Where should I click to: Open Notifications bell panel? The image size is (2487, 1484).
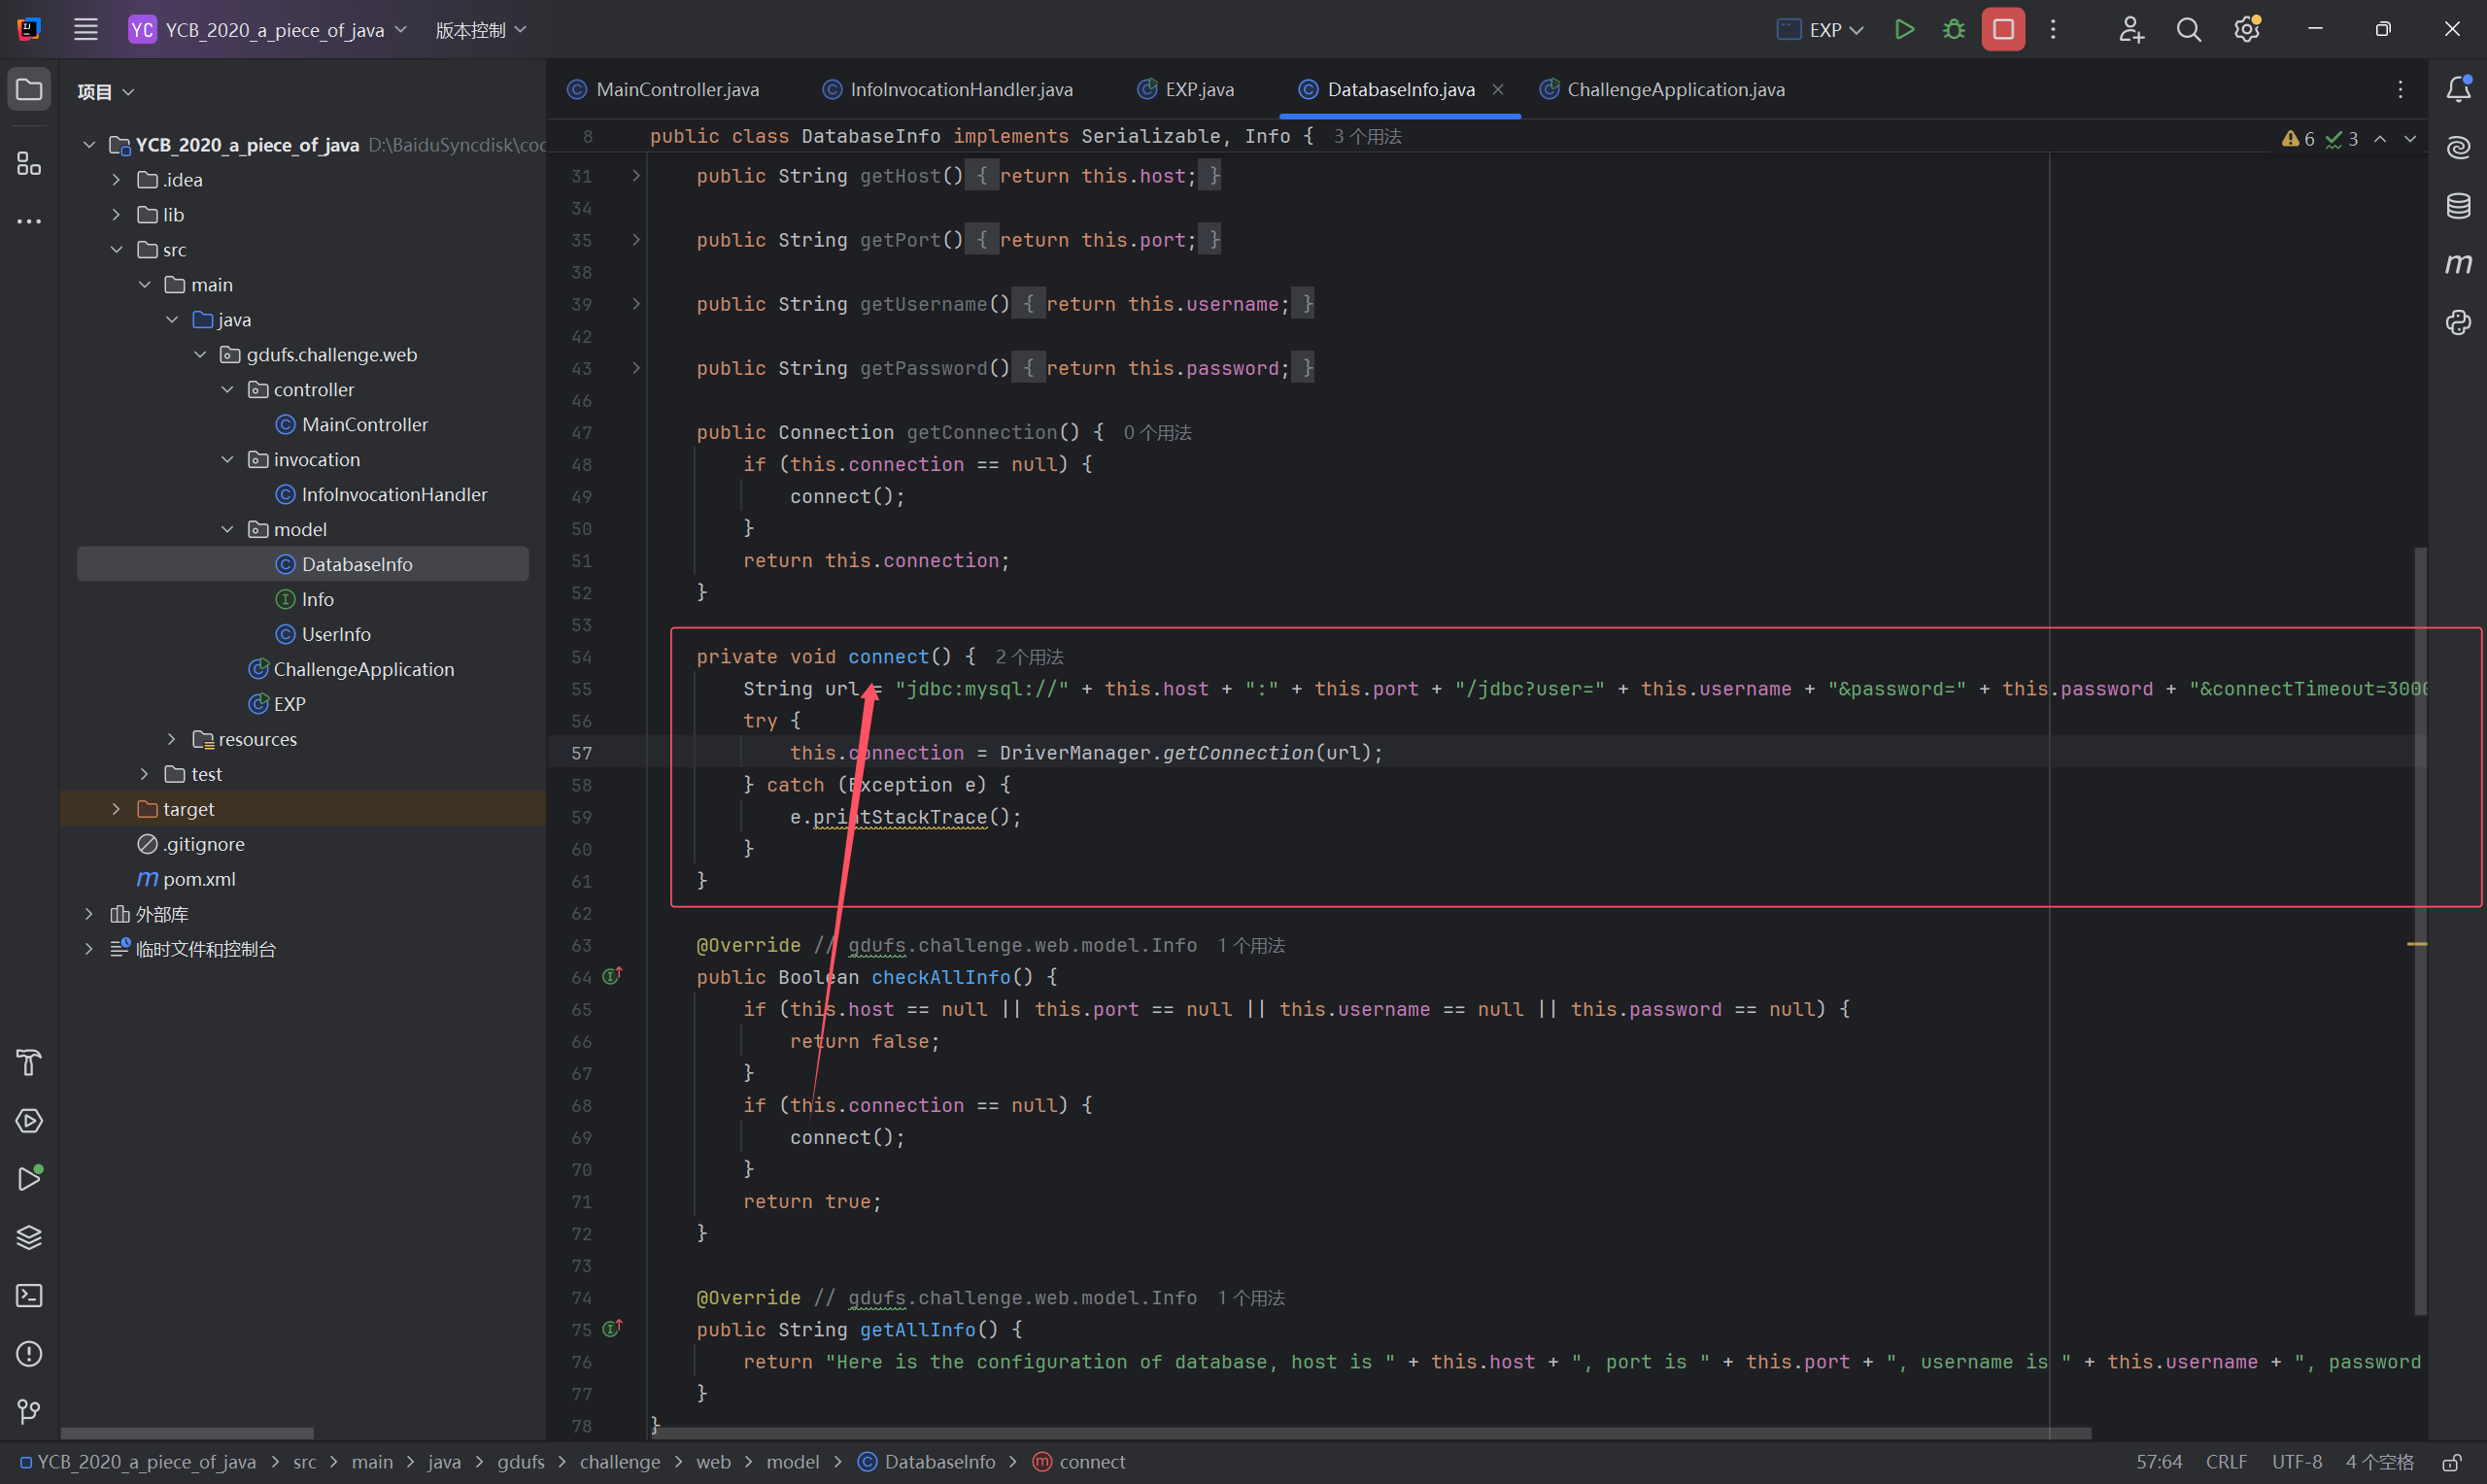2458,89
